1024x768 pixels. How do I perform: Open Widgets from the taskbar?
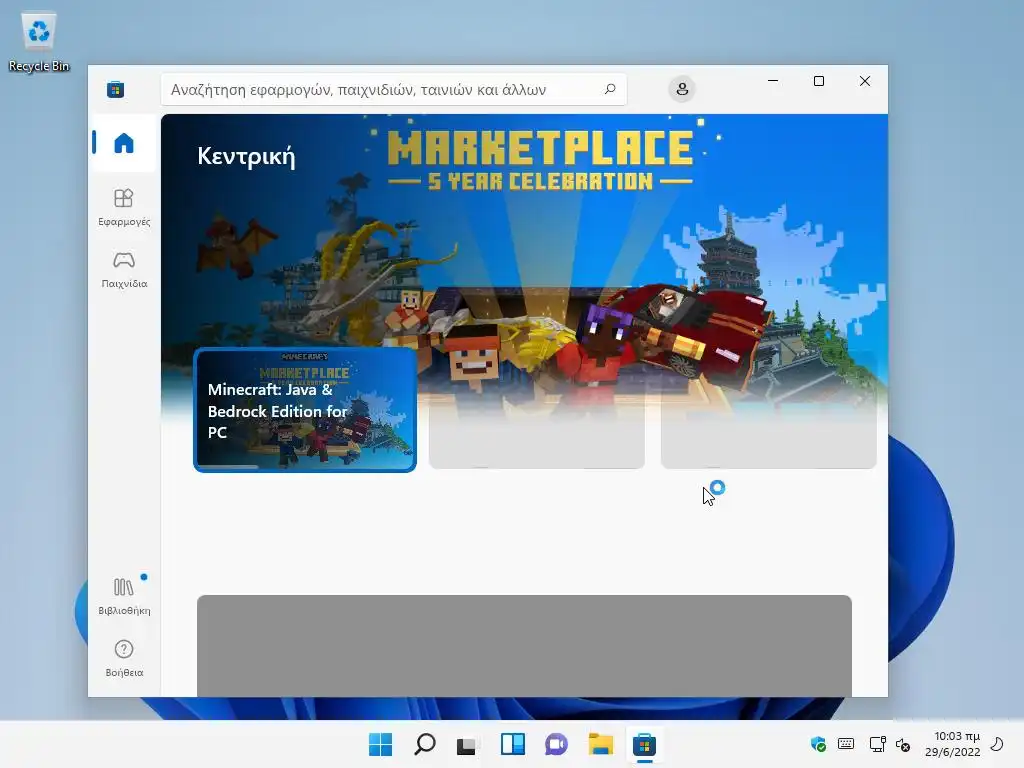(513, 744)
